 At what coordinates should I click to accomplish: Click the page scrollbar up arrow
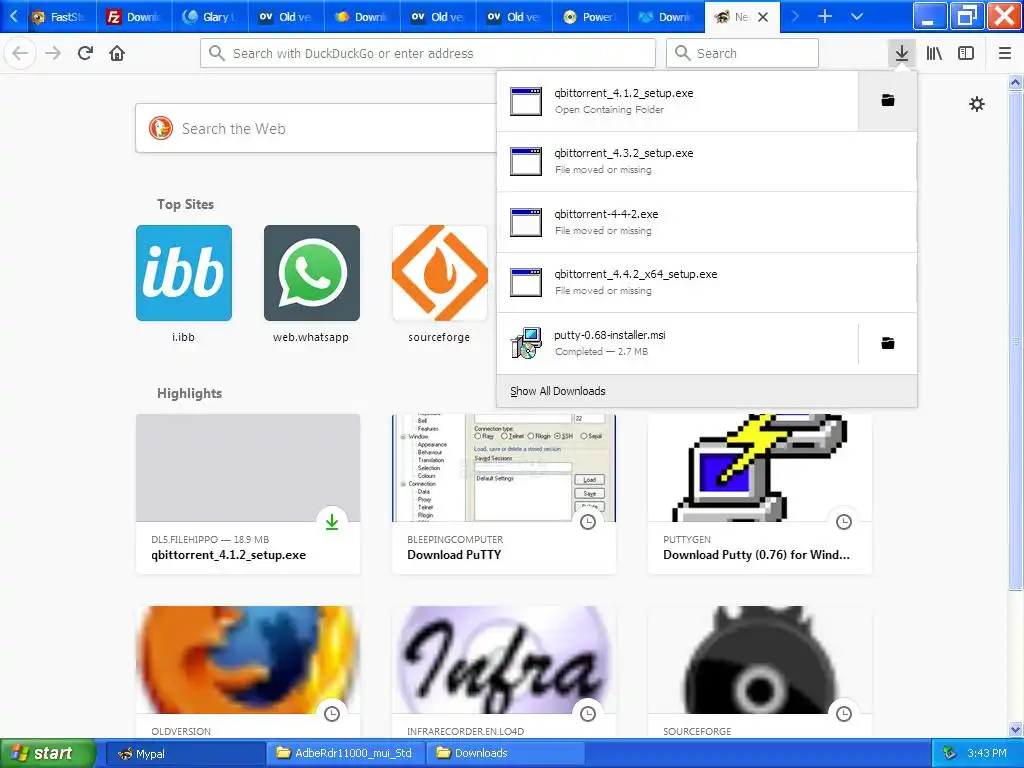click(x=1015, y=82)
